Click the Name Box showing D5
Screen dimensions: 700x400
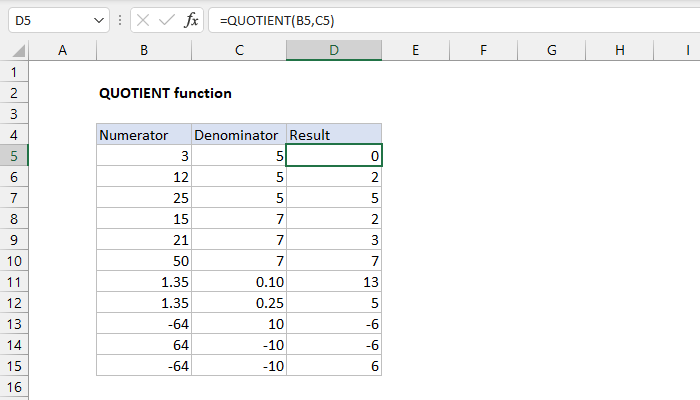coord(58,21)
